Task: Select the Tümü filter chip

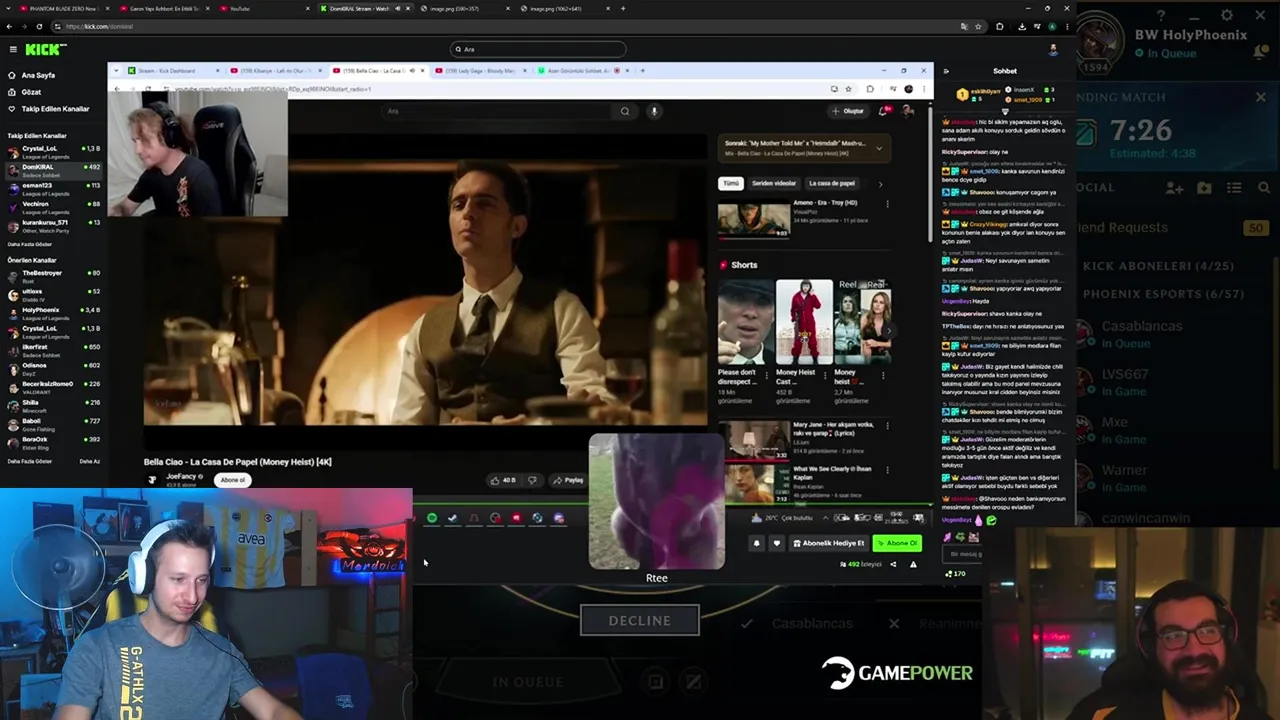Action: [x=731, y=184]
